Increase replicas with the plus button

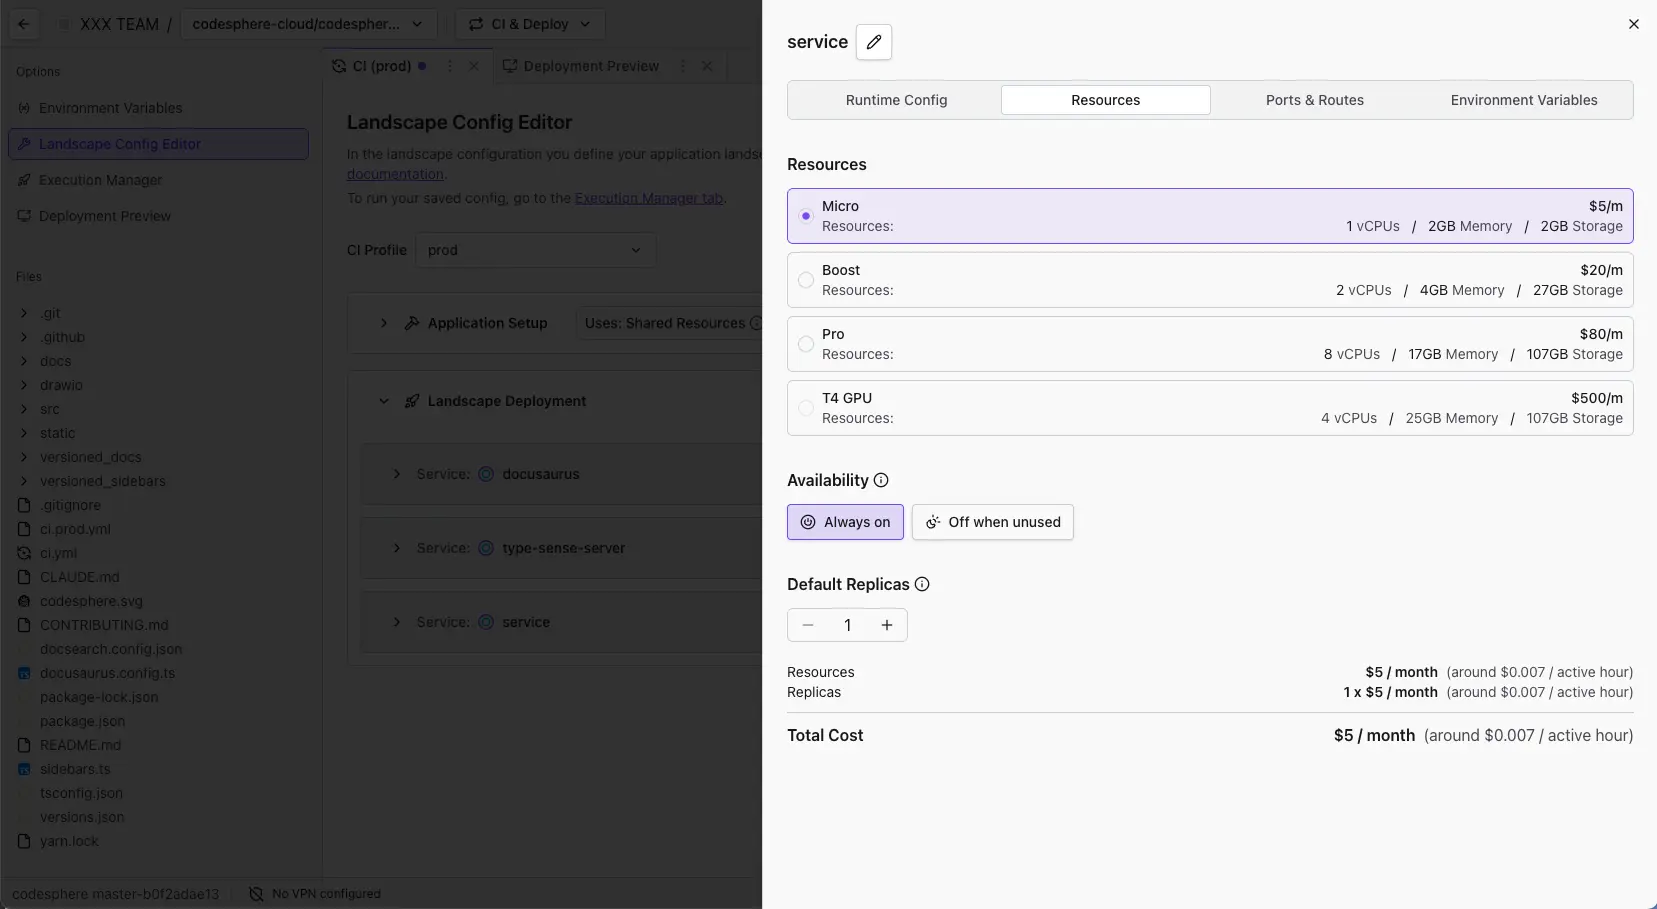pyautogui.click(x=886, y=625)
